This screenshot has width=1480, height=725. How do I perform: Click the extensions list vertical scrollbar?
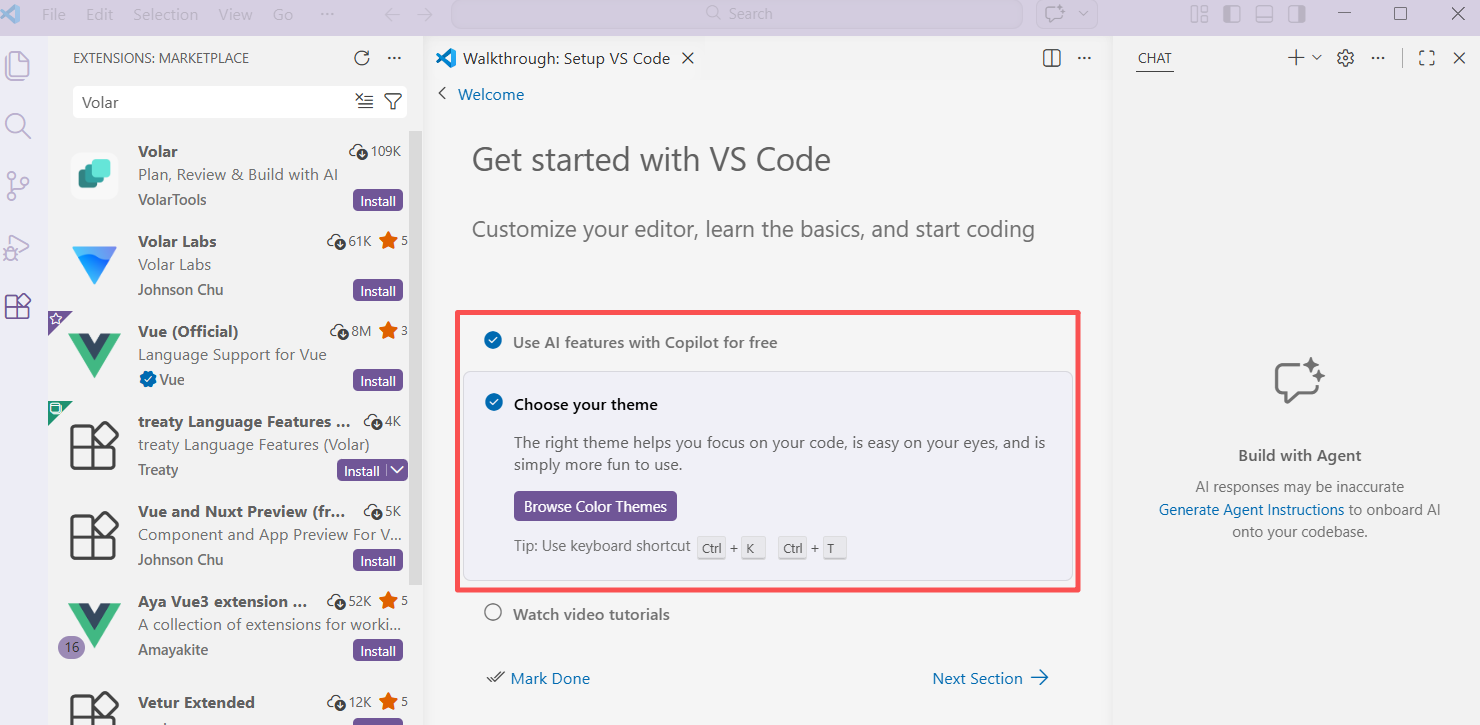[415, 357]
